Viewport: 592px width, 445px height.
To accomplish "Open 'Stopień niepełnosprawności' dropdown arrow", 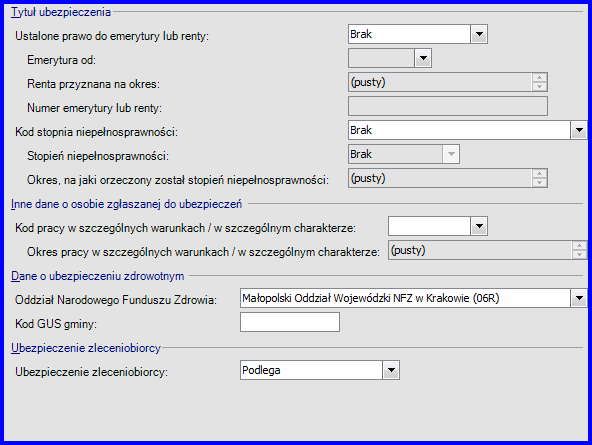I will pos(451,154).
